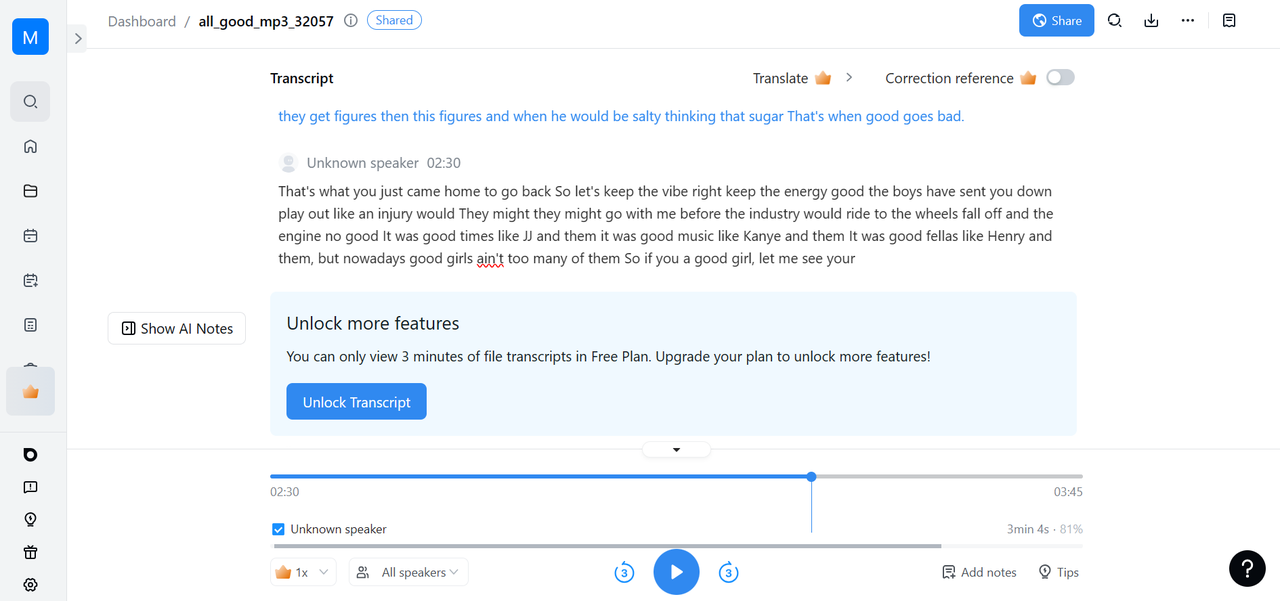The height and width of the screenshot is (601, 1280).
Task: Click the 03:45 end time label
Action: pos(1068,492)
